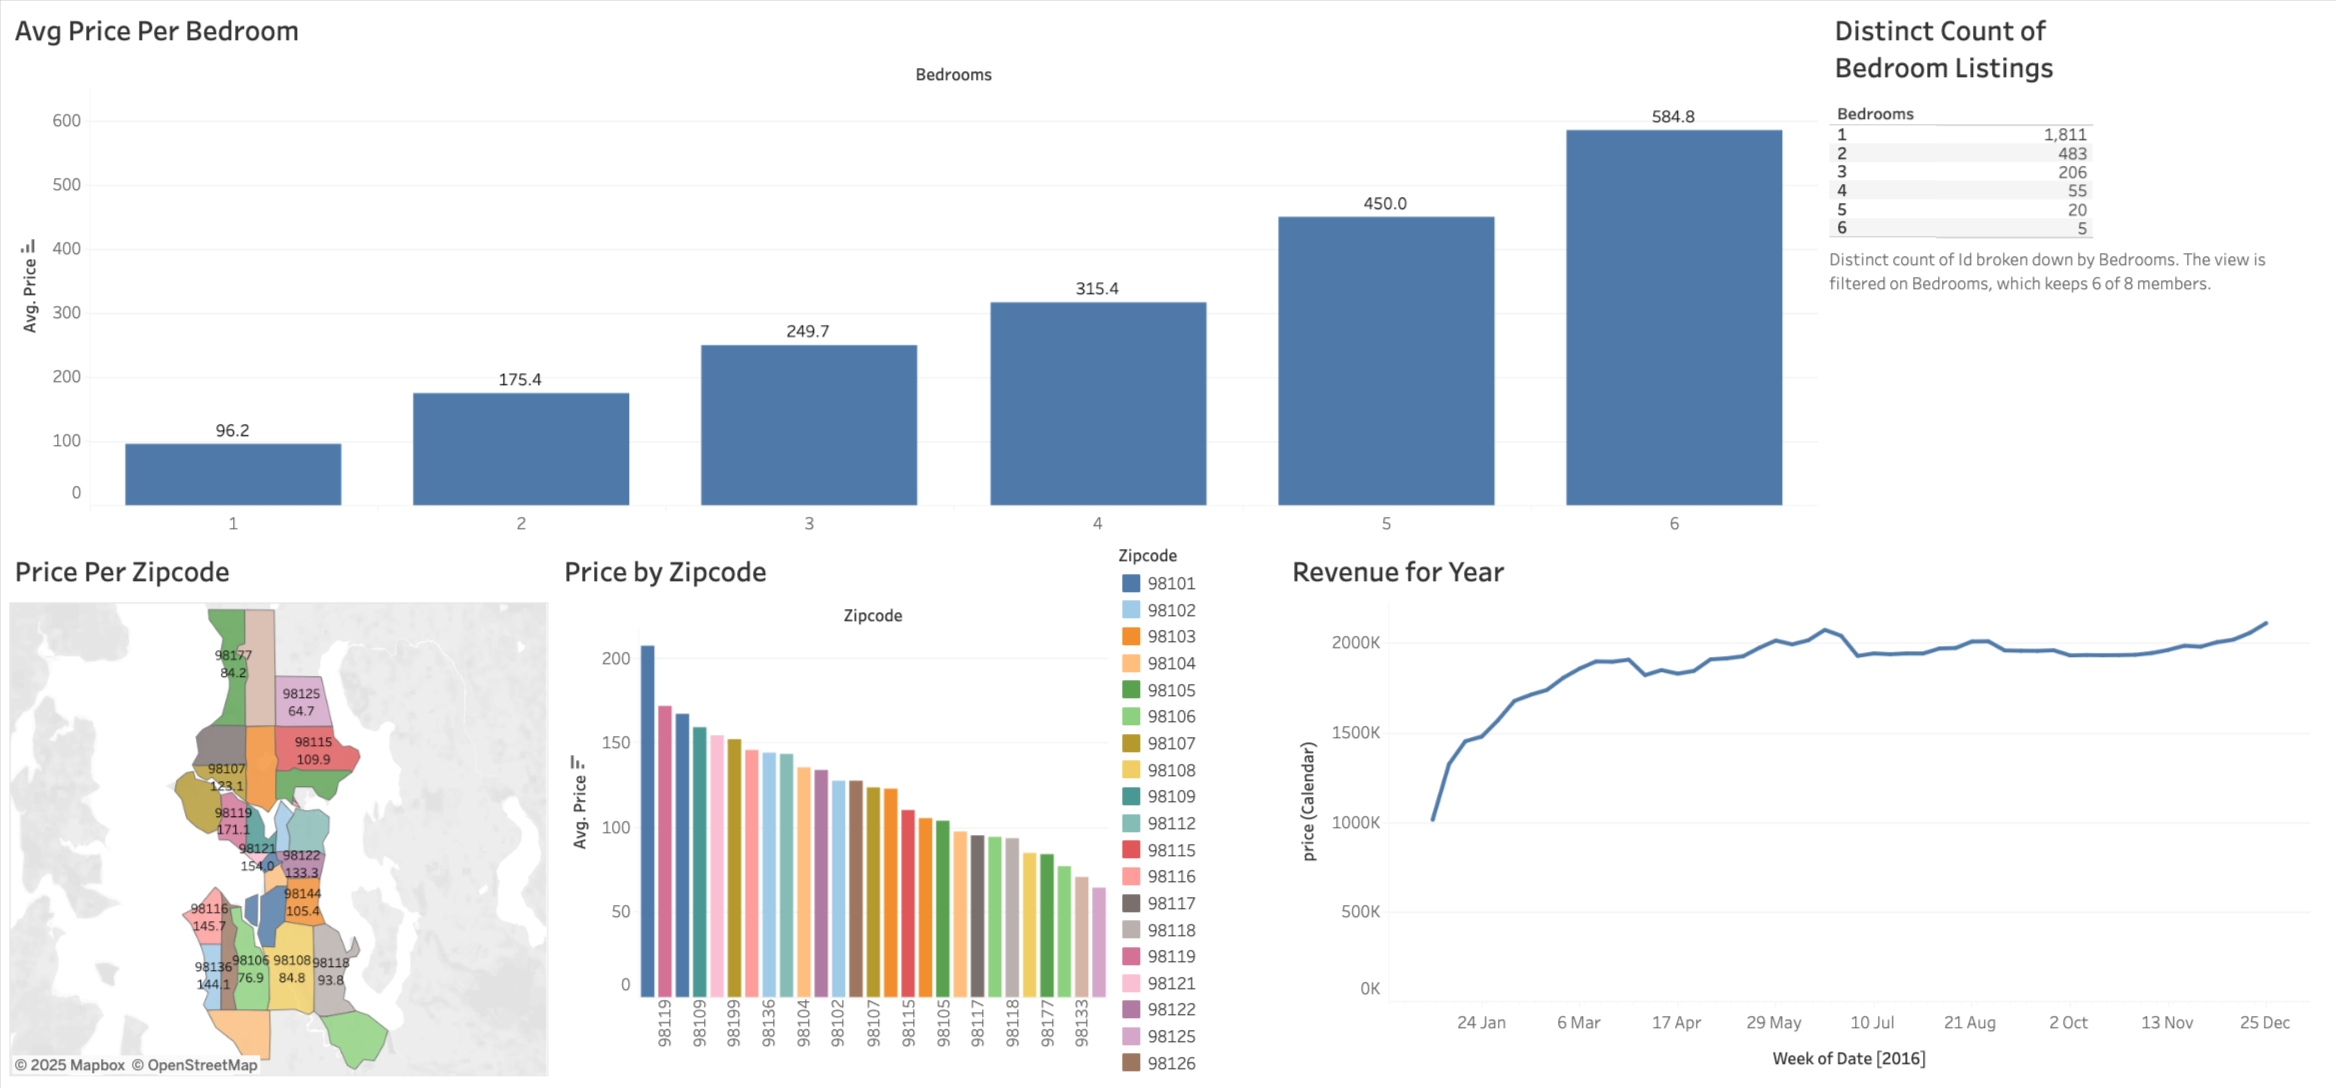The height and width of the screenshot is (1088, 2336).
Task: Select the 98126 brown legend swatch
Action: point(1131,1063)
